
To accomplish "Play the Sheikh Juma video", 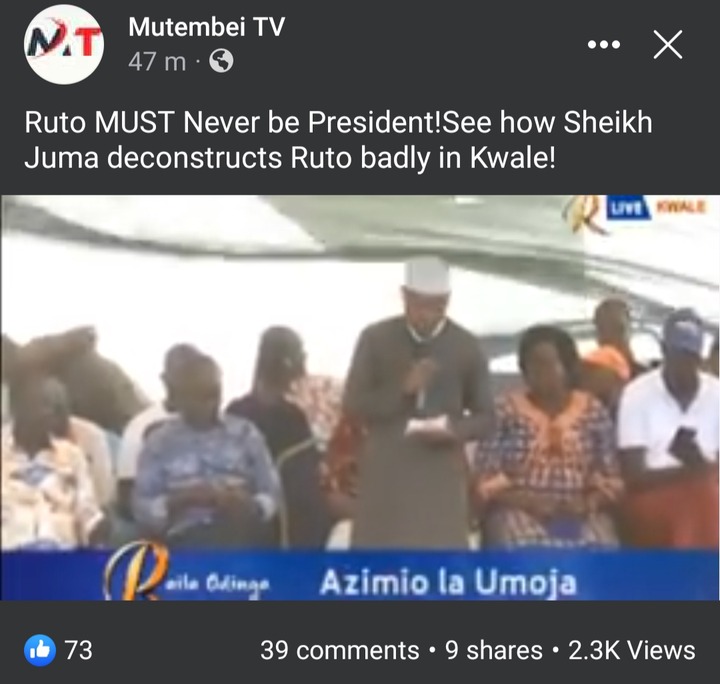I will 360,398.
